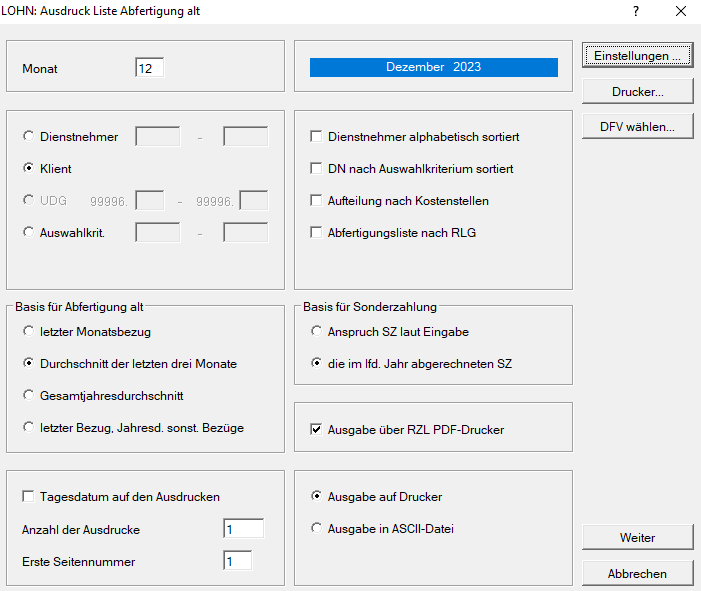Enable Tagesdatum auf den Ausdrucken
This screenshot has width=701, height=591.
pyautogui.click(x=28, y=496)
